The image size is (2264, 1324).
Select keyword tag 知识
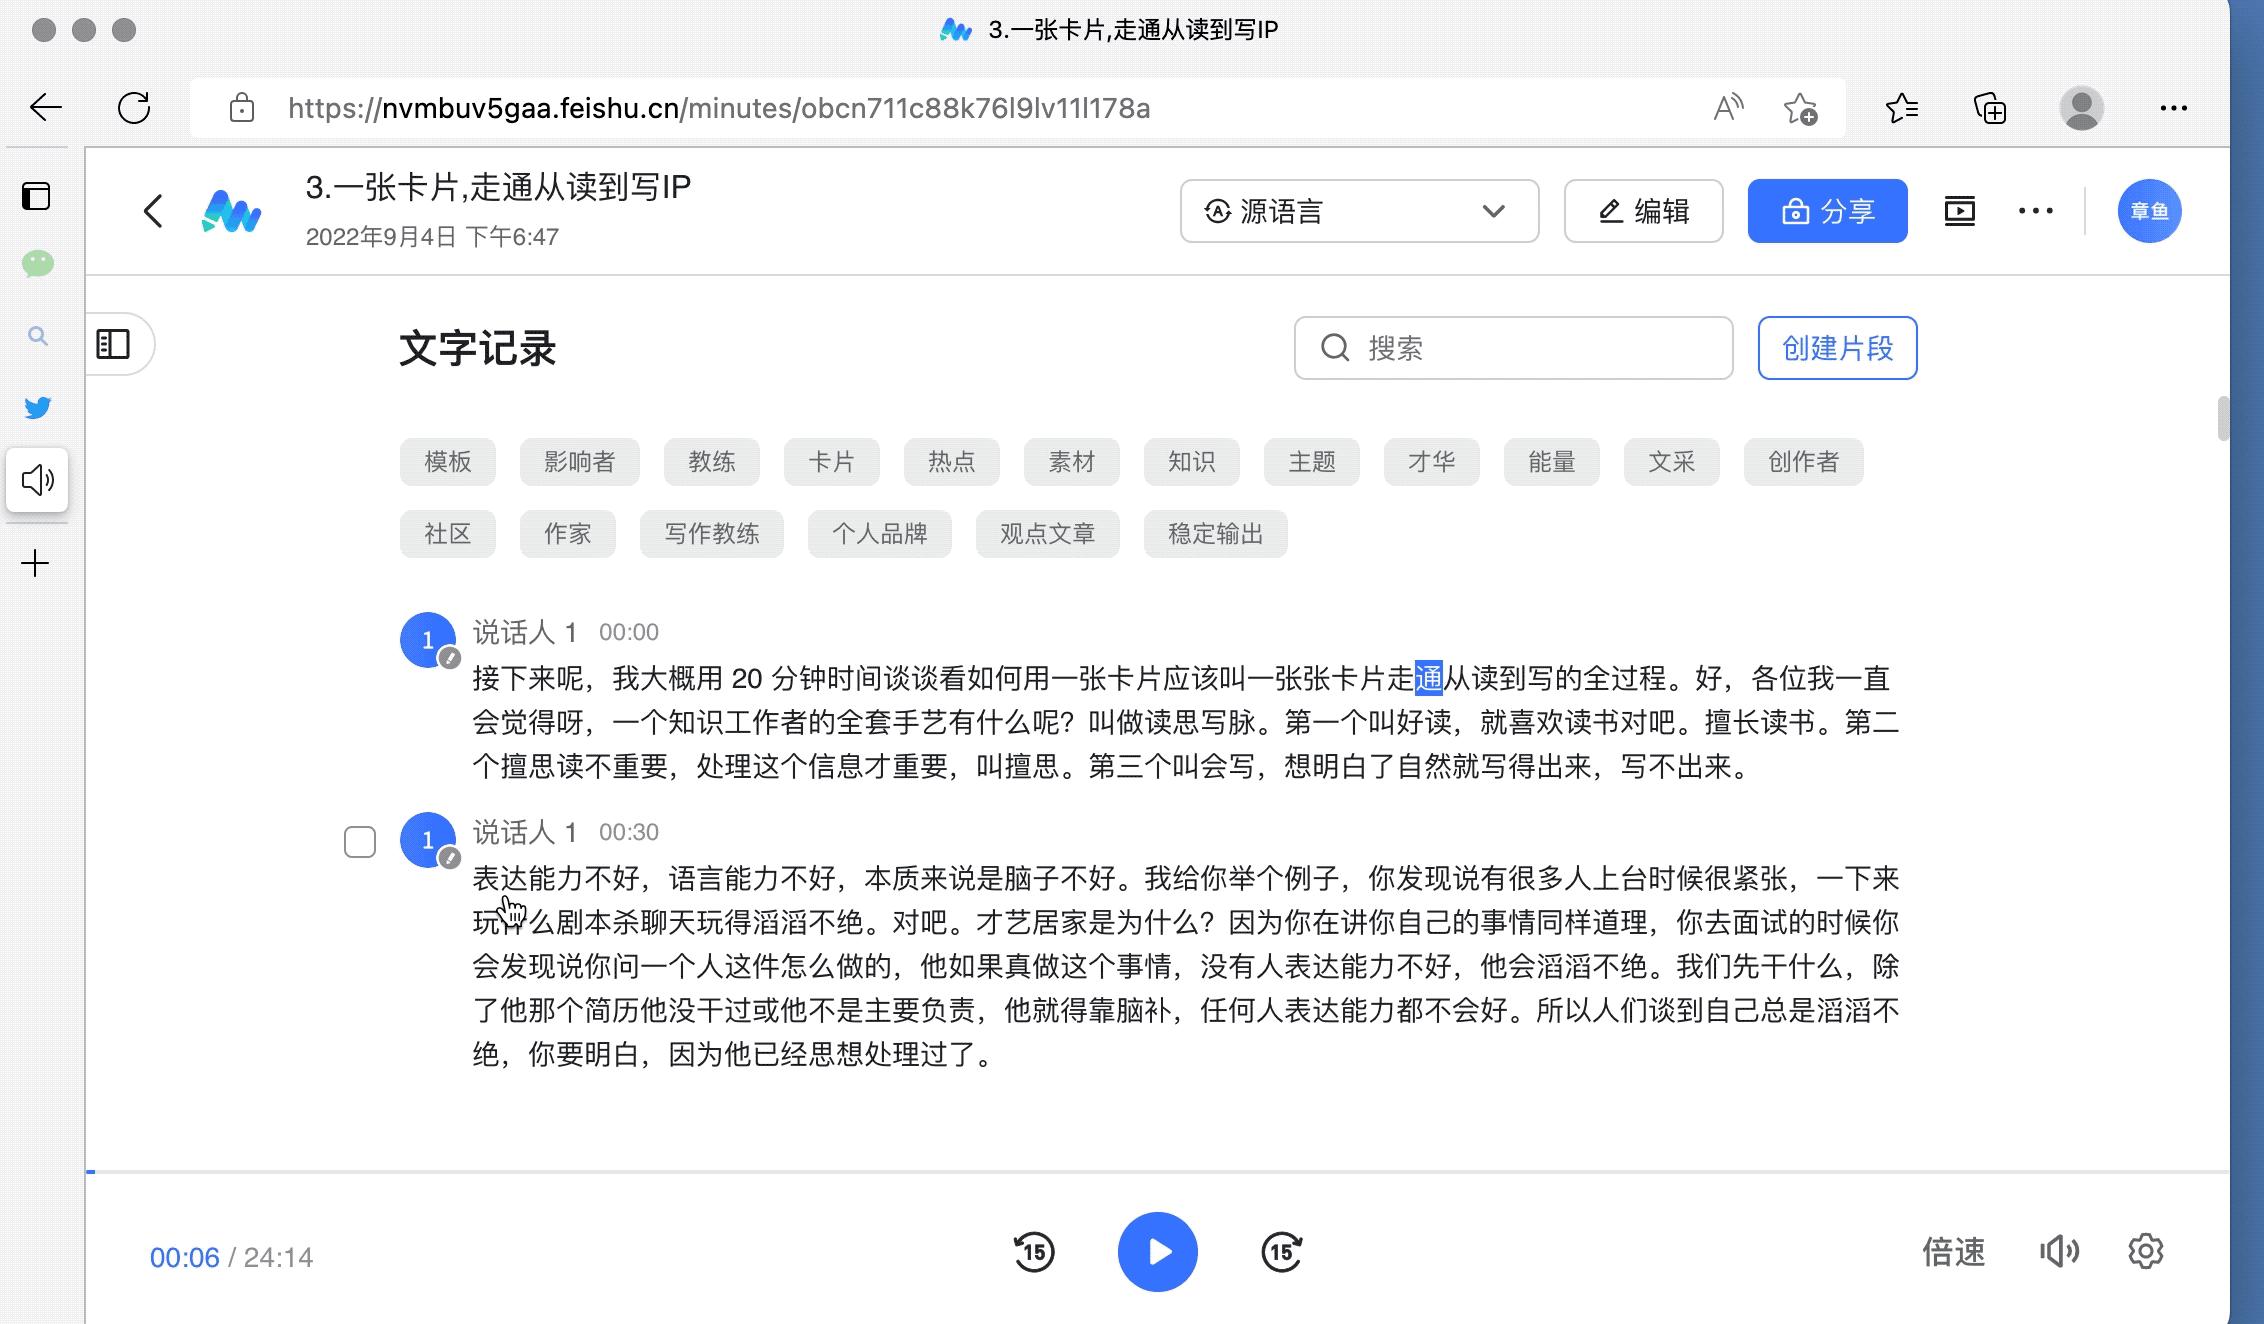click(x=1191, y=462)
